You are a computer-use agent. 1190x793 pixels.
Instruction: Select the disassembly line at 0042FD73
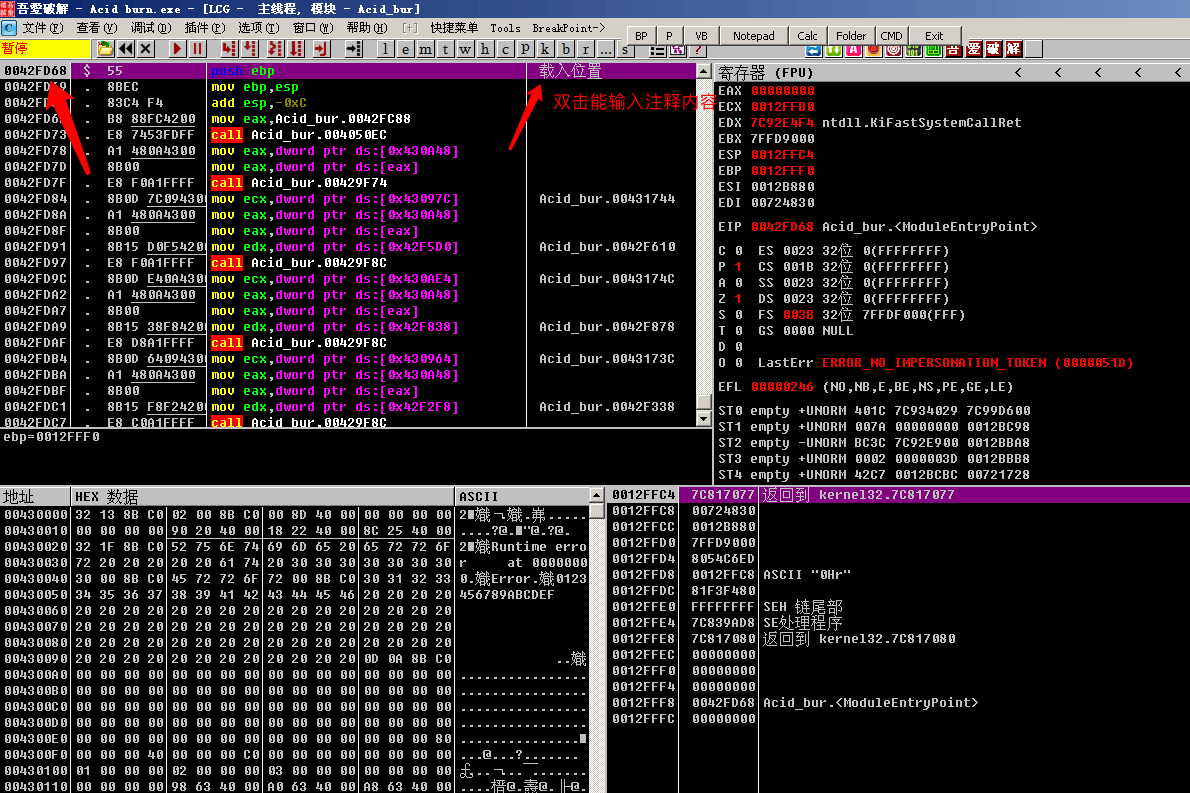click(349, 135)
